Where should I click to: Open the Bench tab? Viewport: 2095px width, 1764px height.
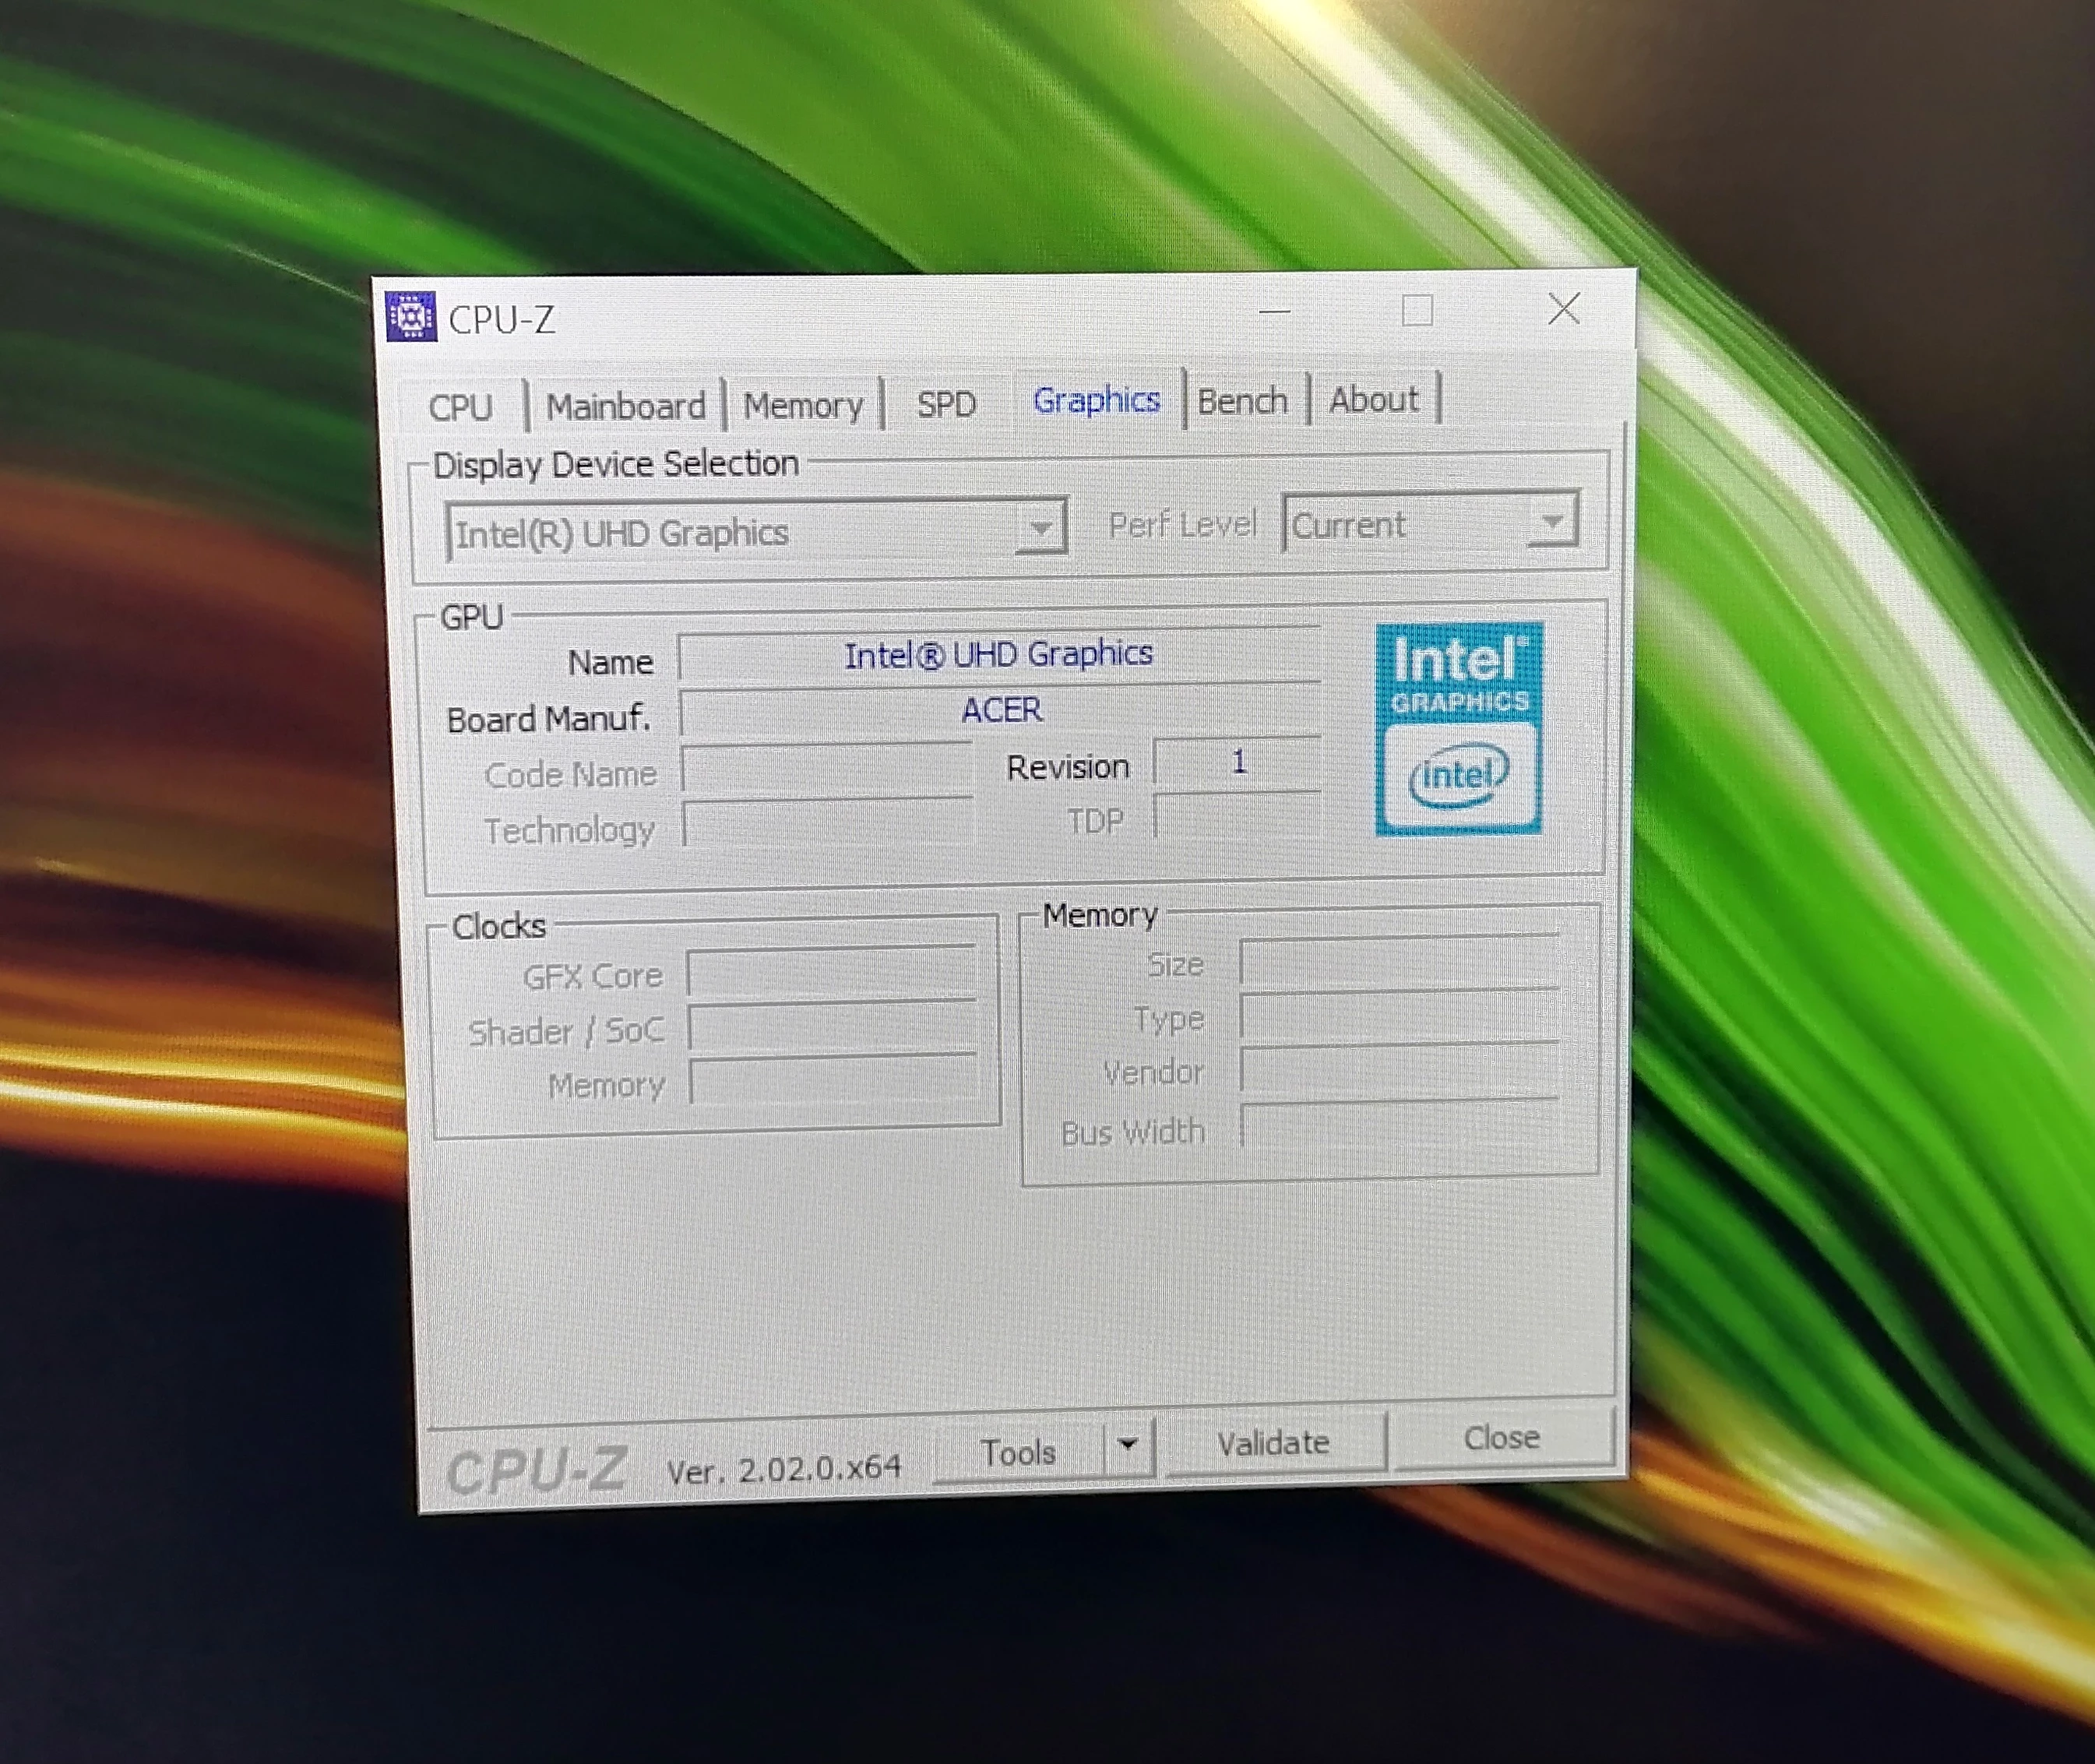(x=1243, y=401)
